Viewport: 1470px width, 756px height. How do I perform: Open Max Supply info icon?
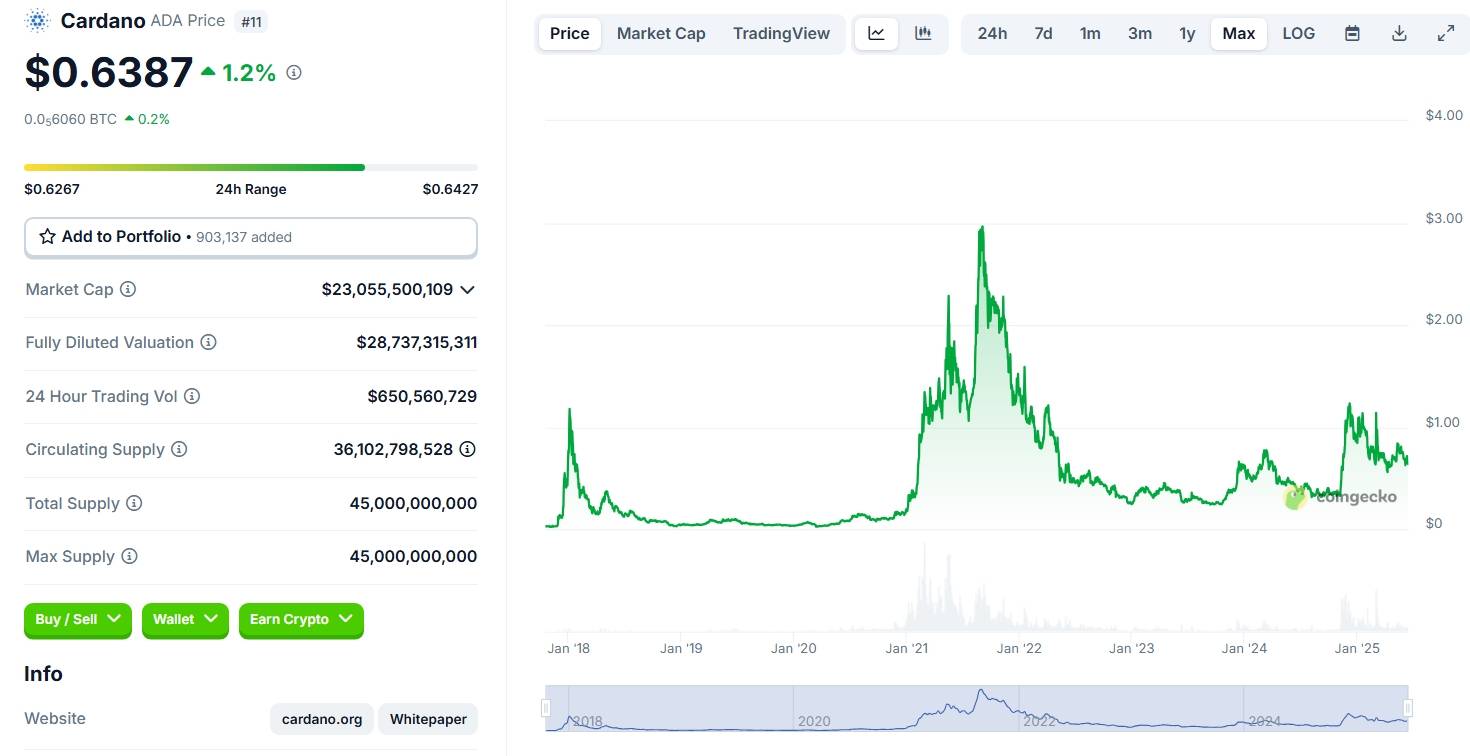click(129, 556)
